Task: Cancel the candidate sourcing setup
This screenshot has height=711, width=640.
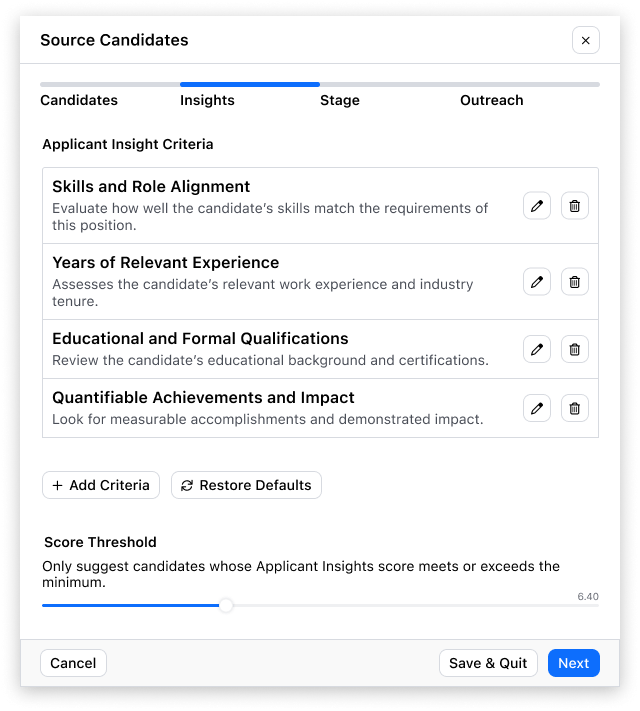Action: [x=73, y=663]
